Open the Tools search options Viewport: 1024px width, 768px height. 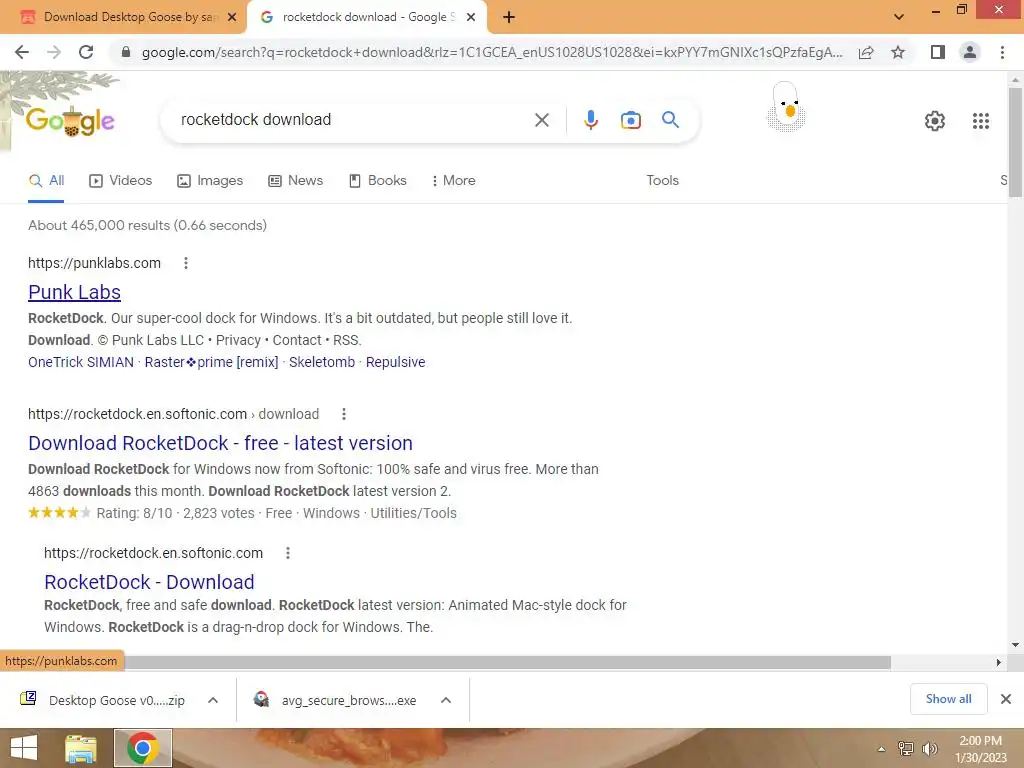662,180
